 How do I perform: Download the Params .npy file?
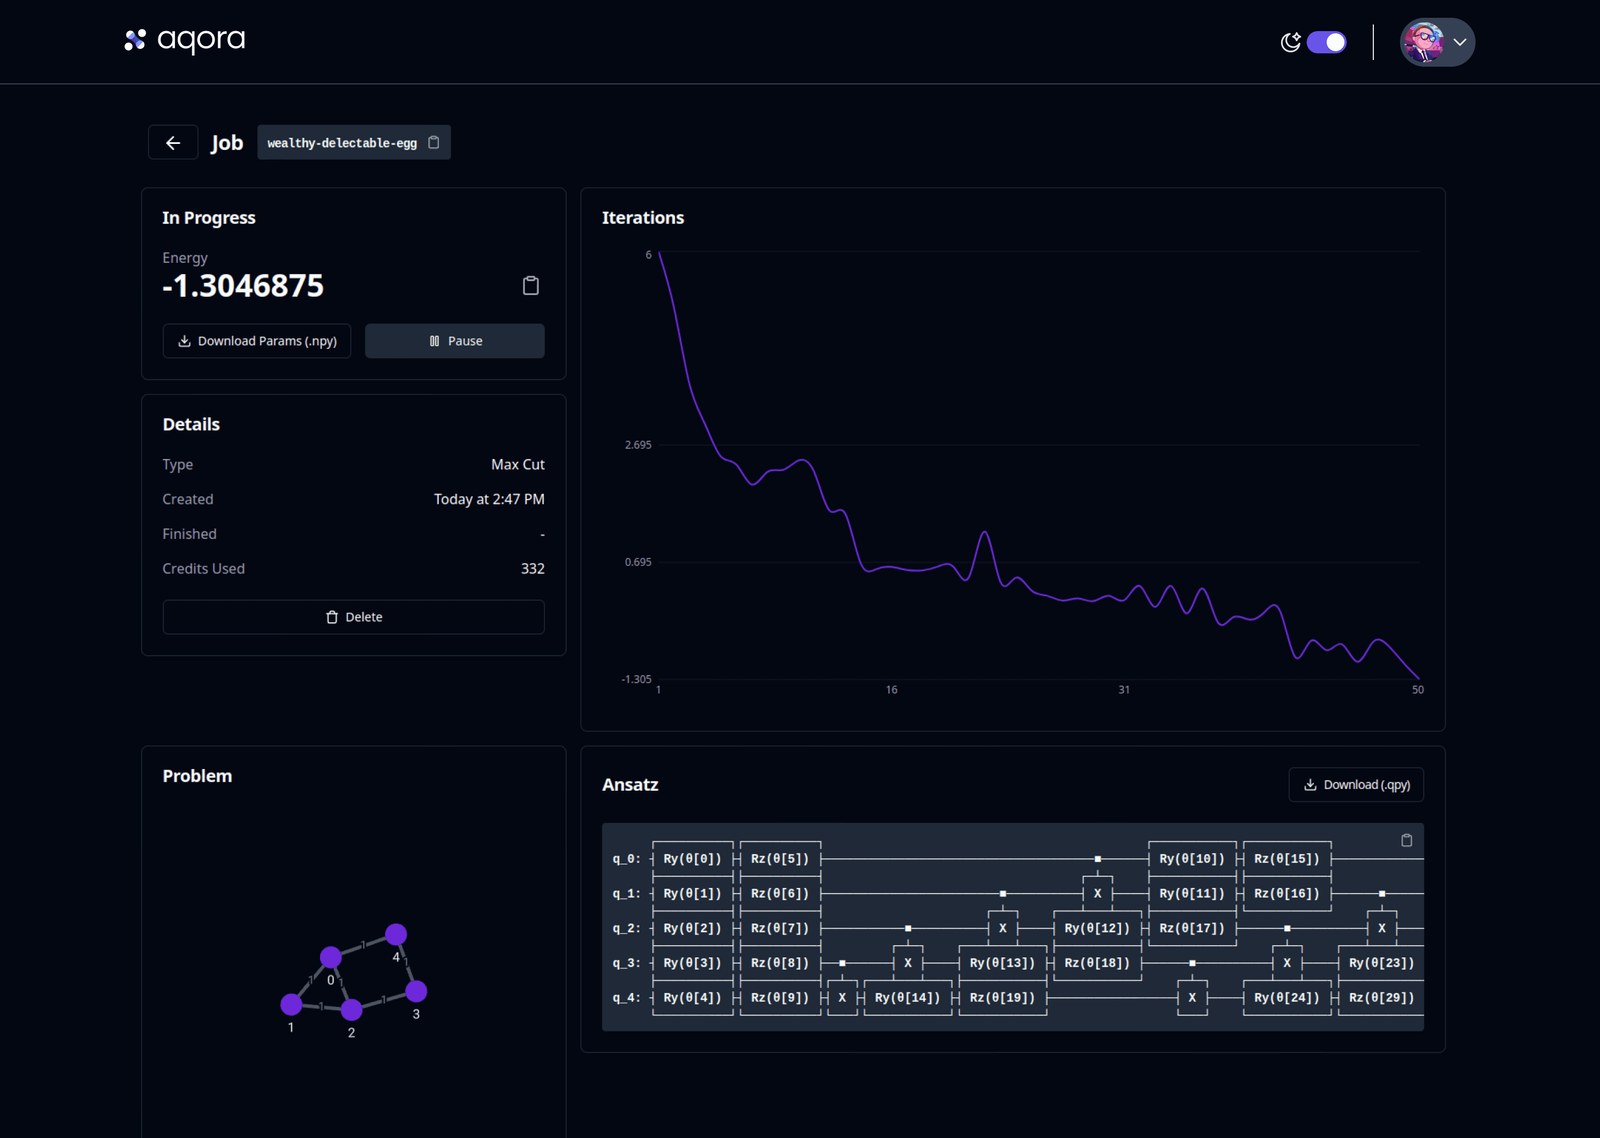pos(257,341)
